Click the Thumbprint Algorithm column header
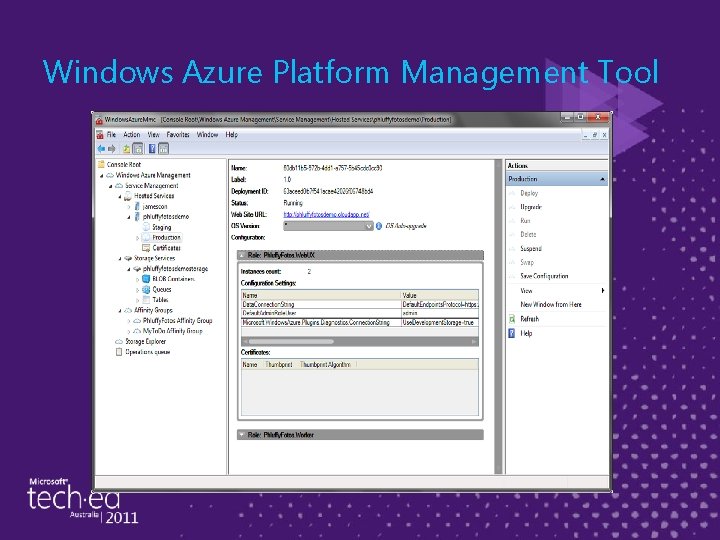The image size is (720, 540). coord(325,365)
